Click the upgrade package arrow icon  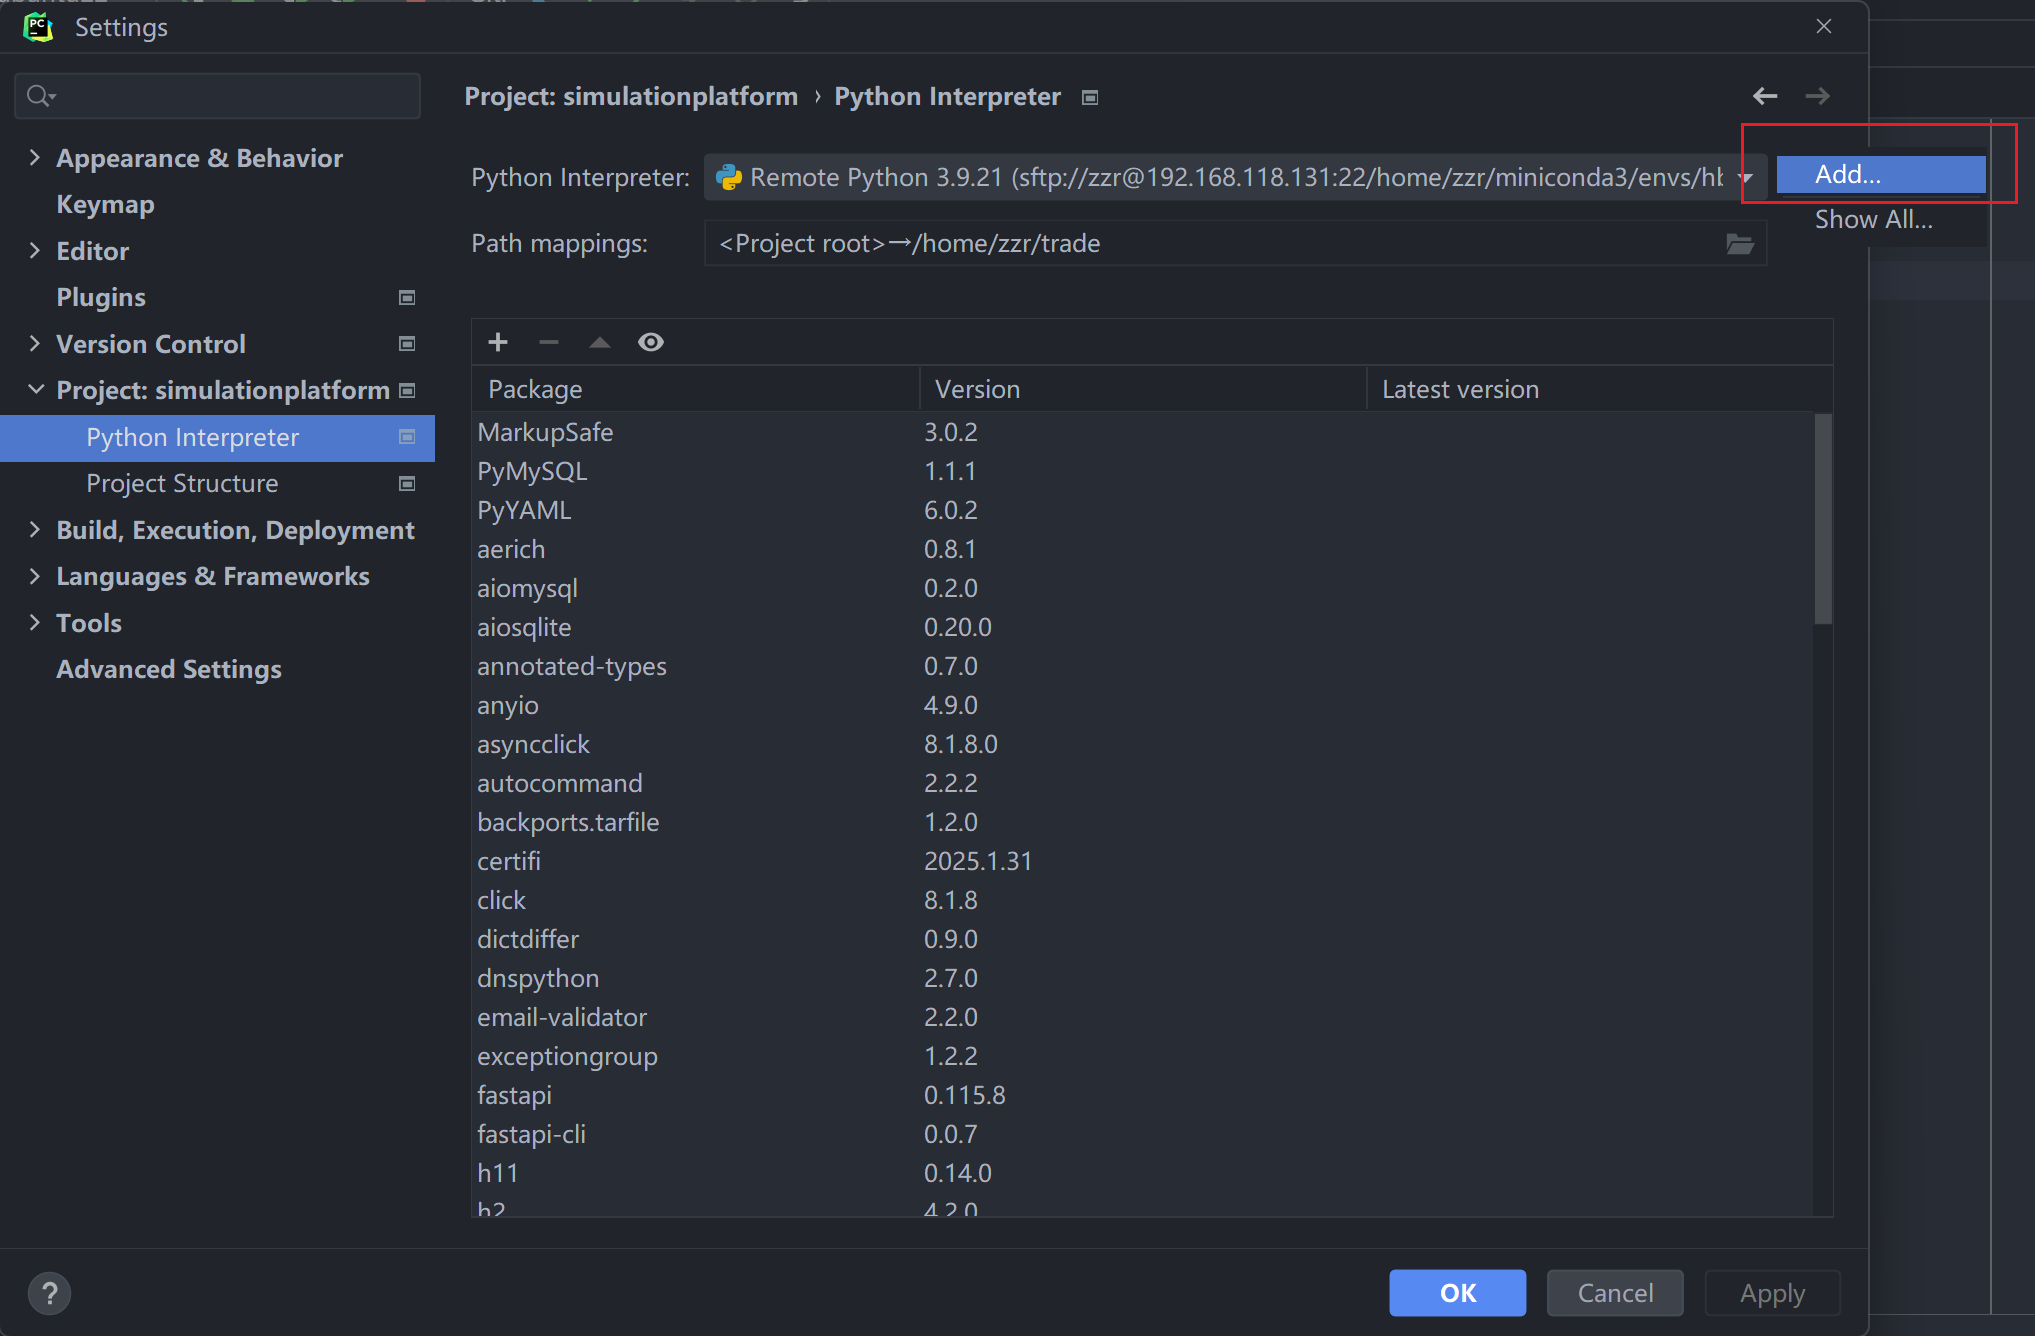[x=599, y=342]
